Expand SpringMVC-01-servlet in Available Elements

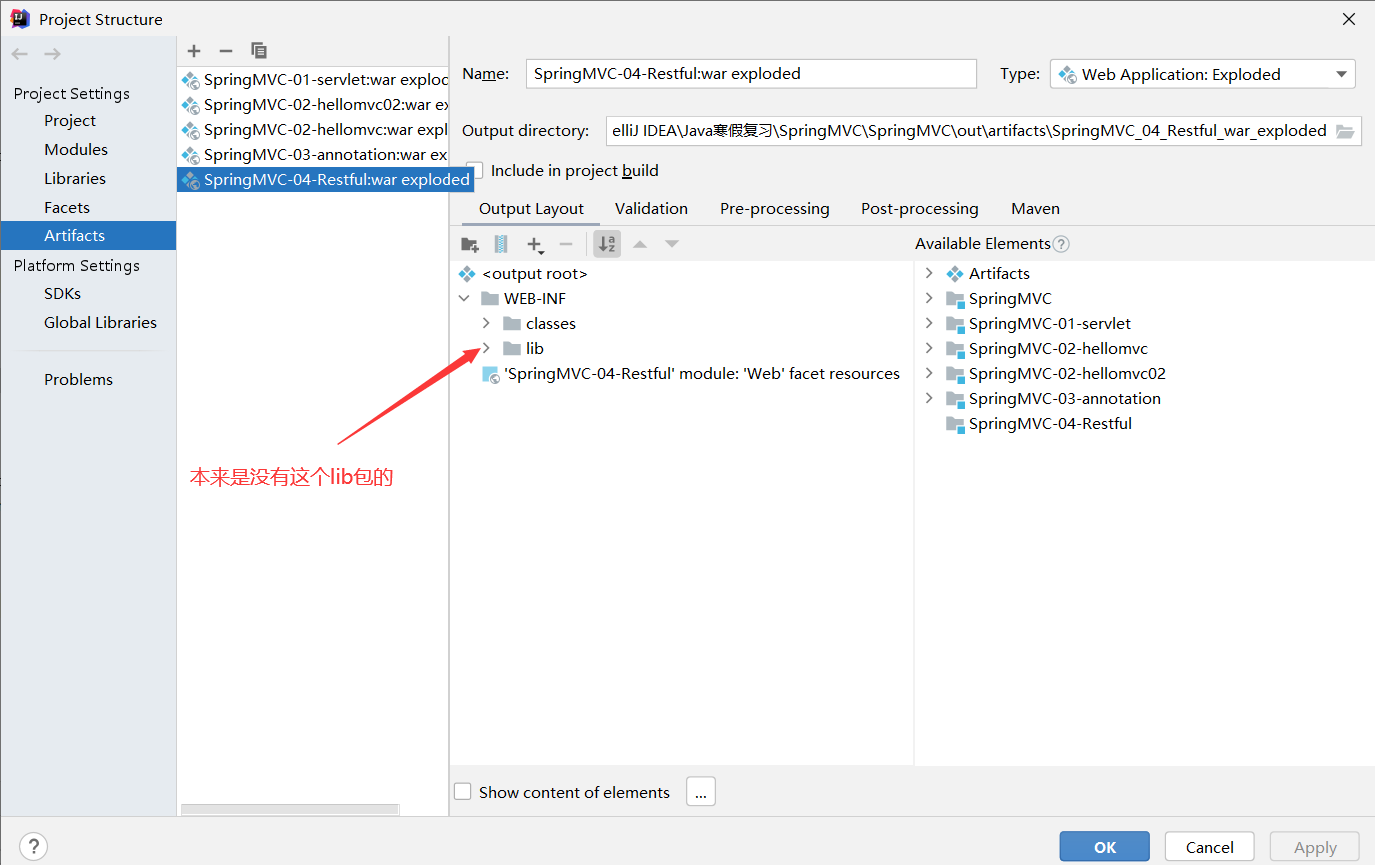click(x=928, y=323)
